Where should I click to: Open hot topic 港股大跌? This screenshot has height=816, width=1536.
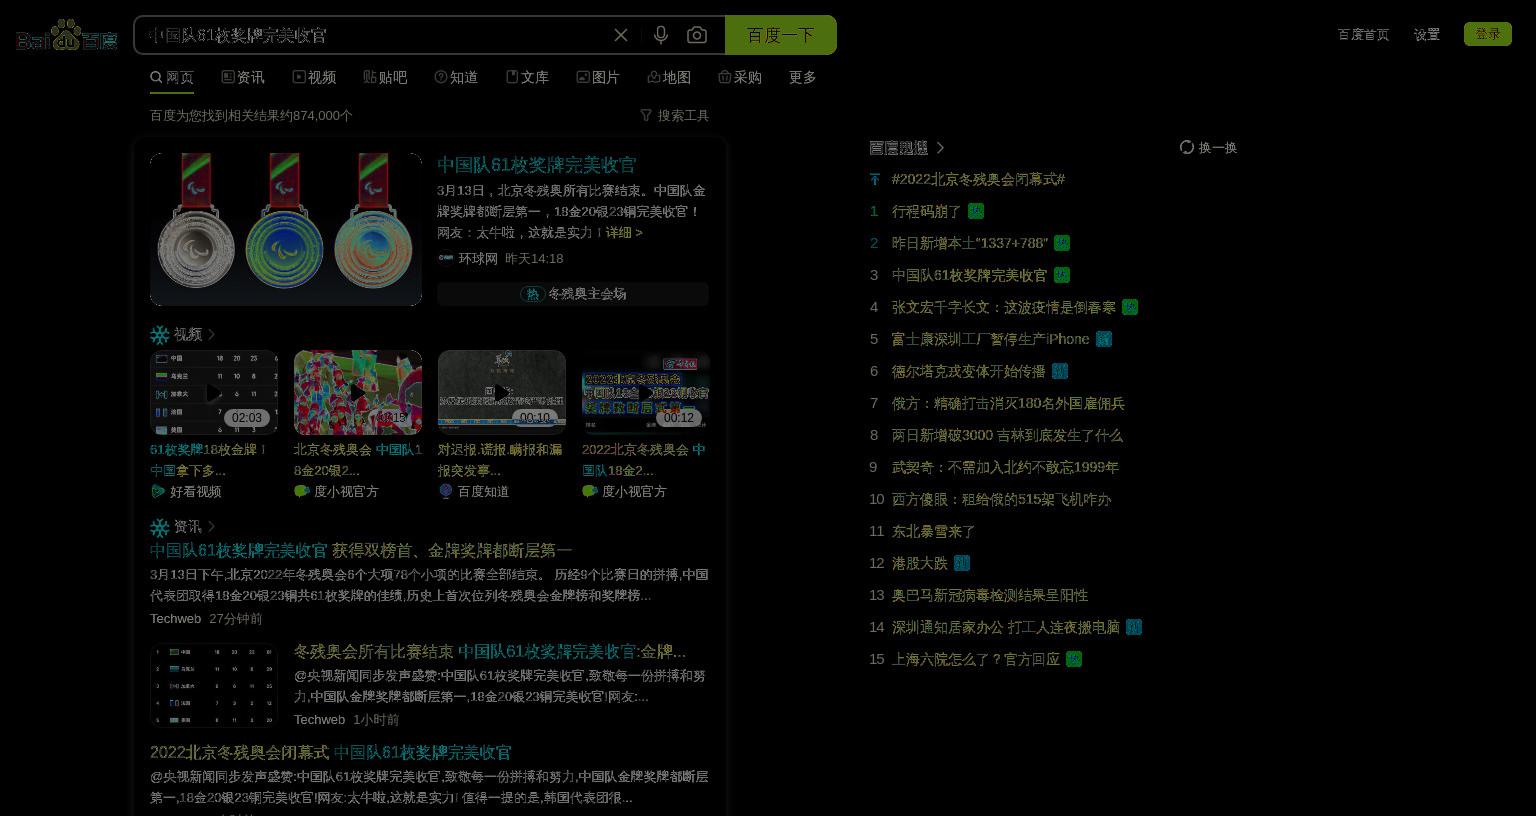(920, 563)
